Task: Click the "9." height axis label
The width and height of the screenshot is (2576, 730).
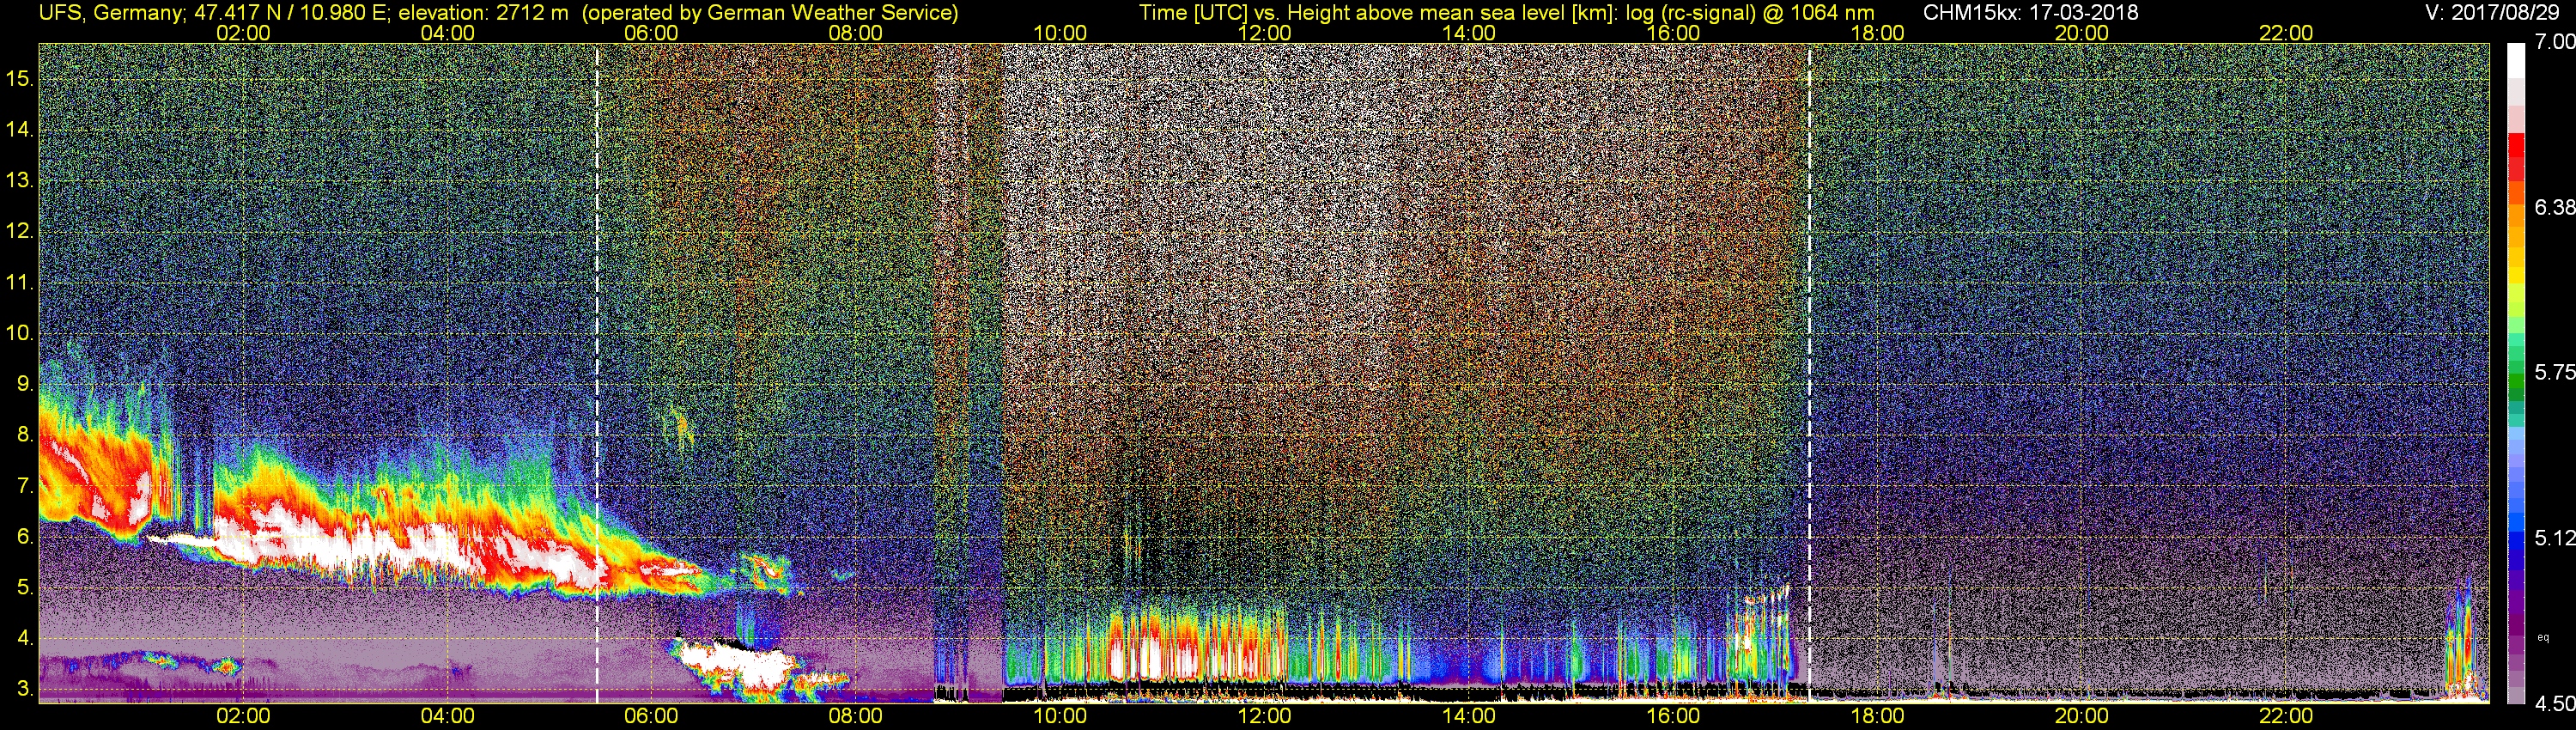Action: coord(25,384)
